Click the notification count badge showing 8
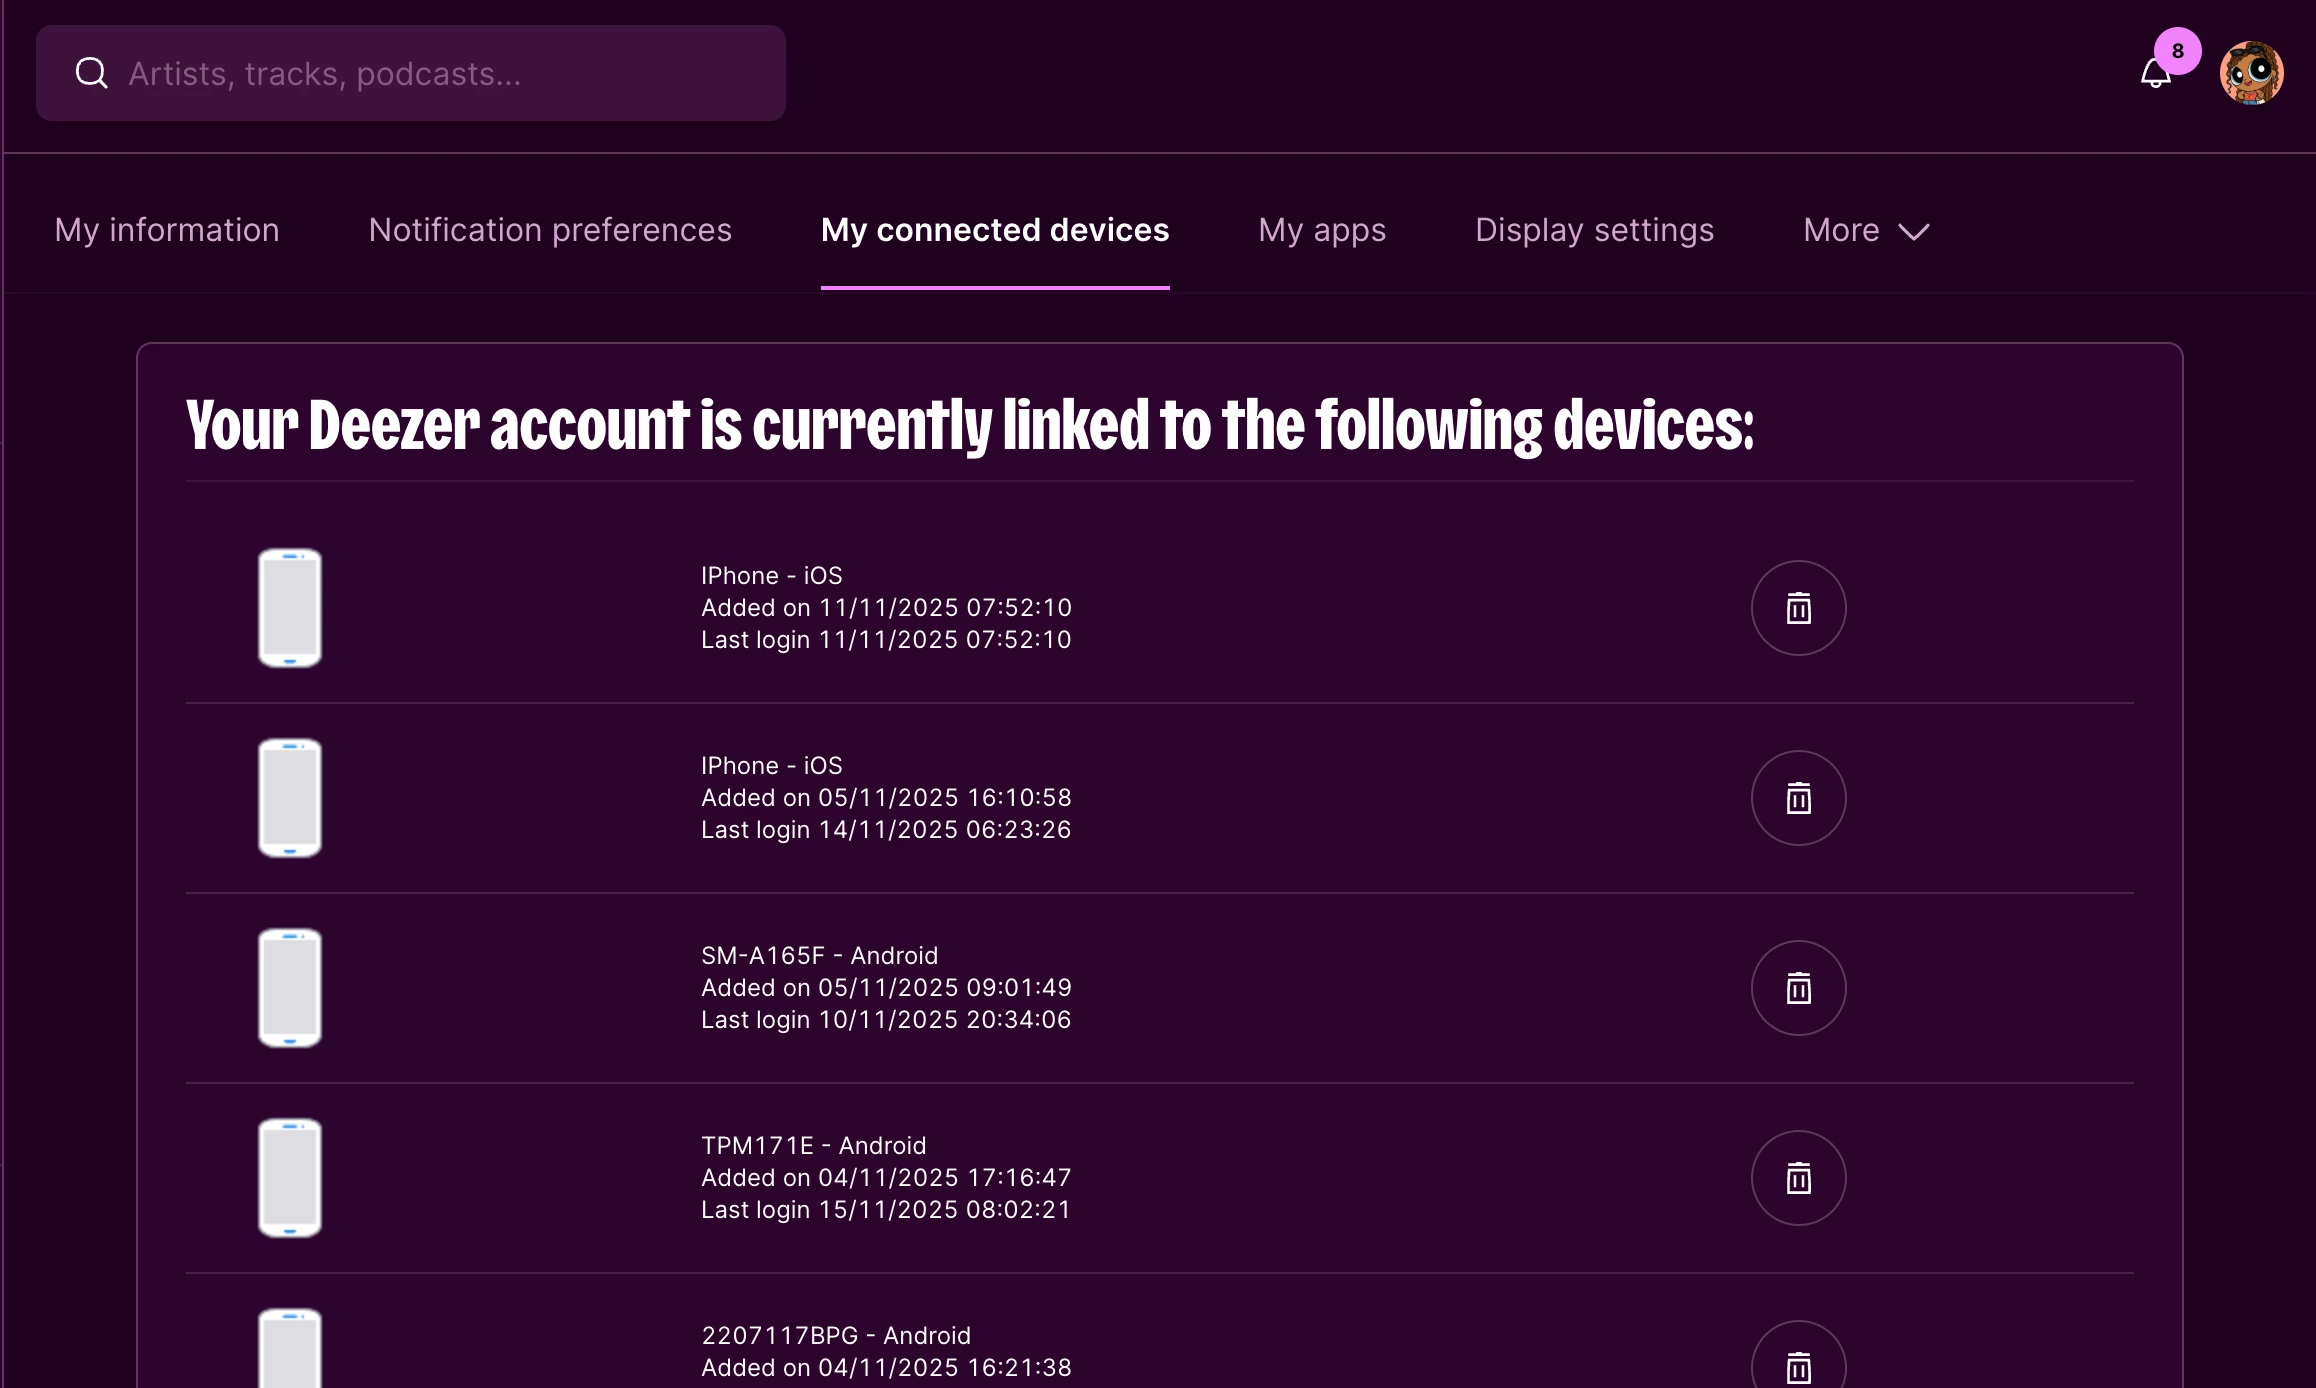Image resolution: width=2316 pixels, height=1388 pixels. tap(2177, 51)
